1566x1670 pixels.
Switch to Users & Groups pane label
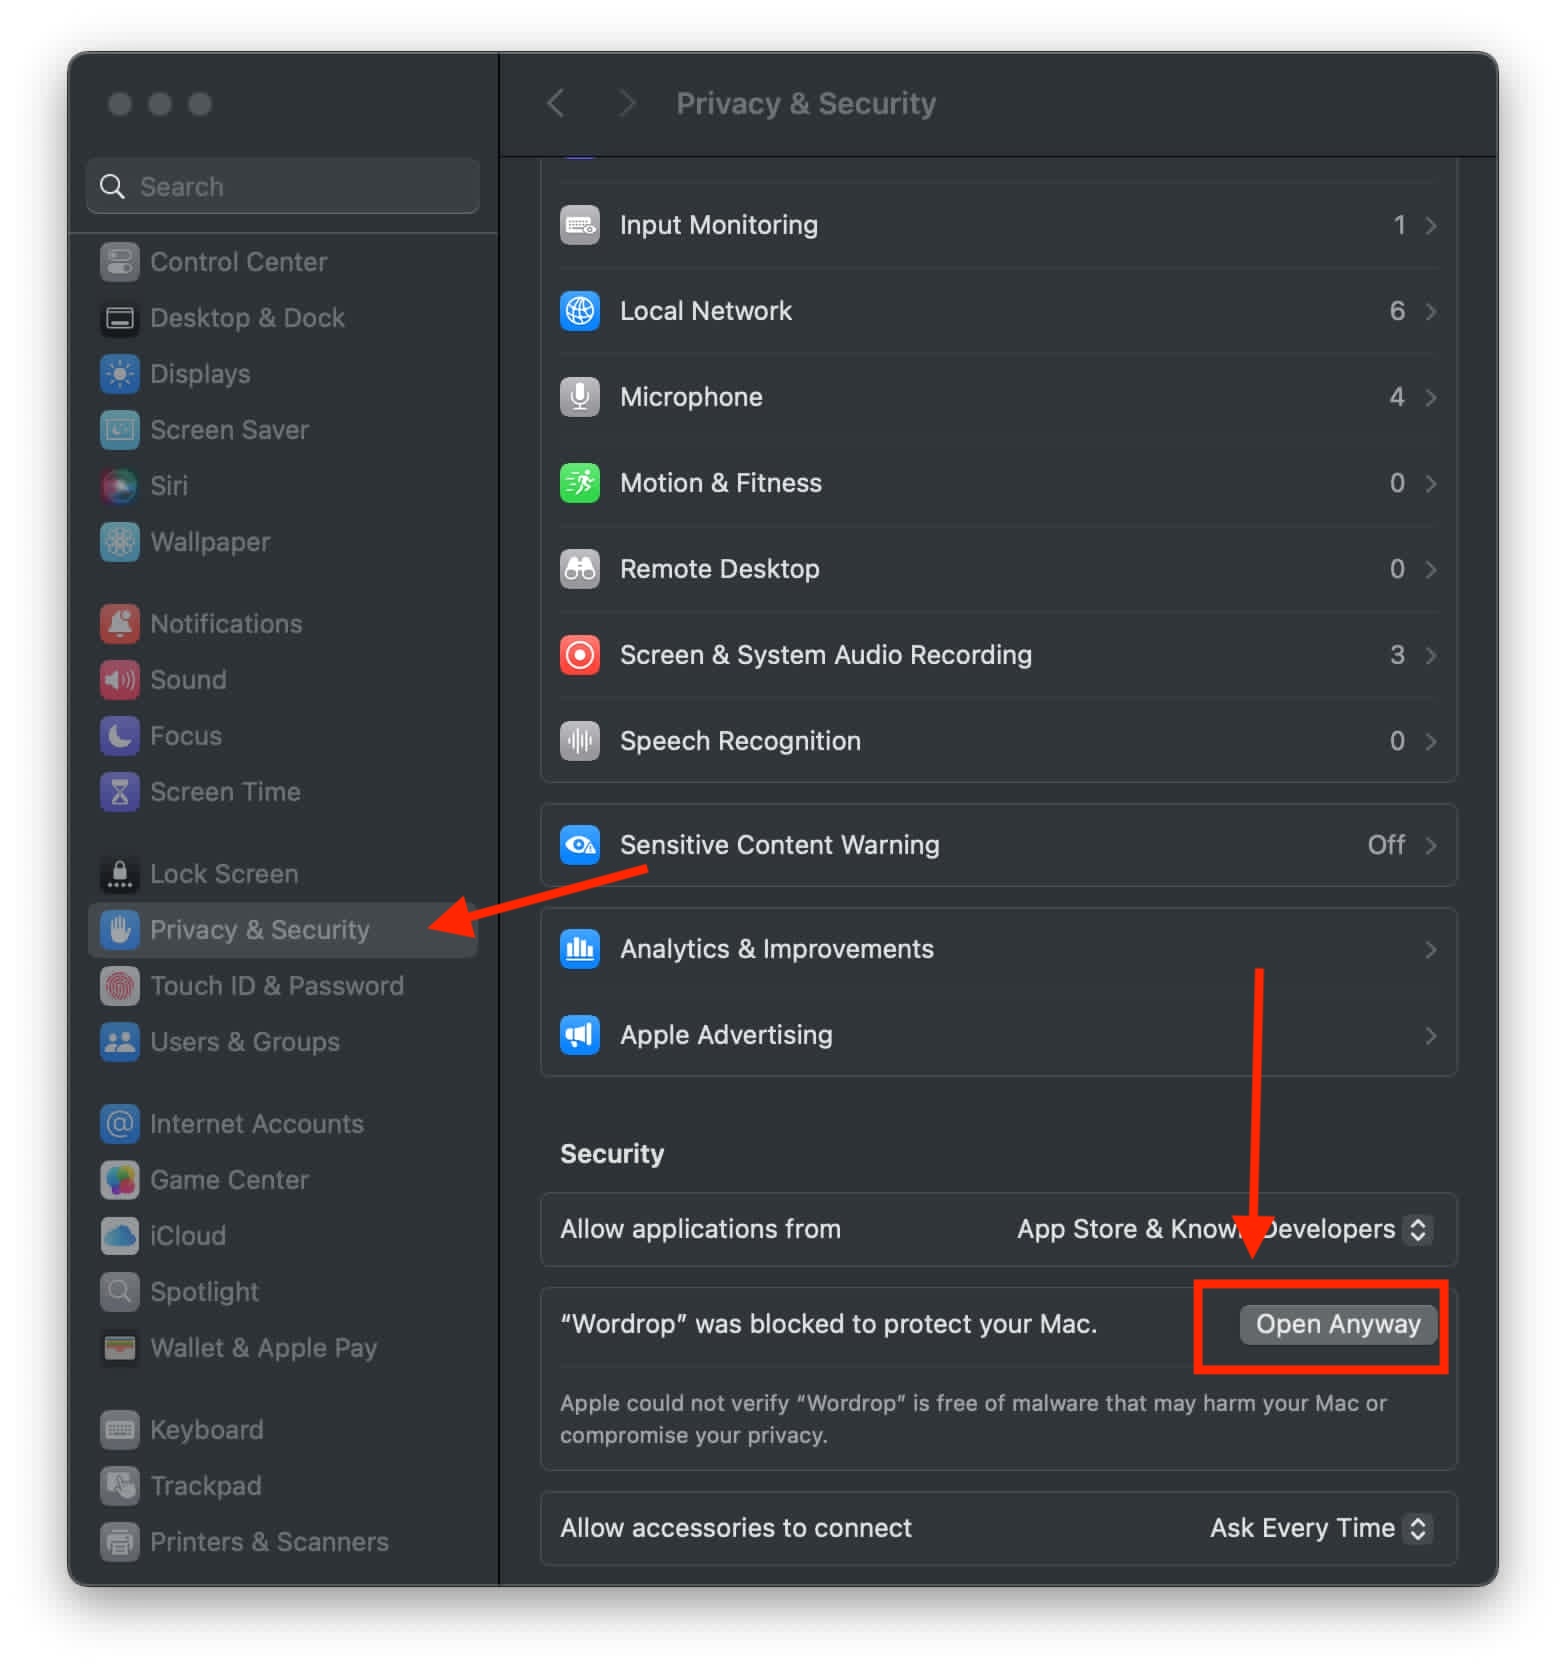245,1042
